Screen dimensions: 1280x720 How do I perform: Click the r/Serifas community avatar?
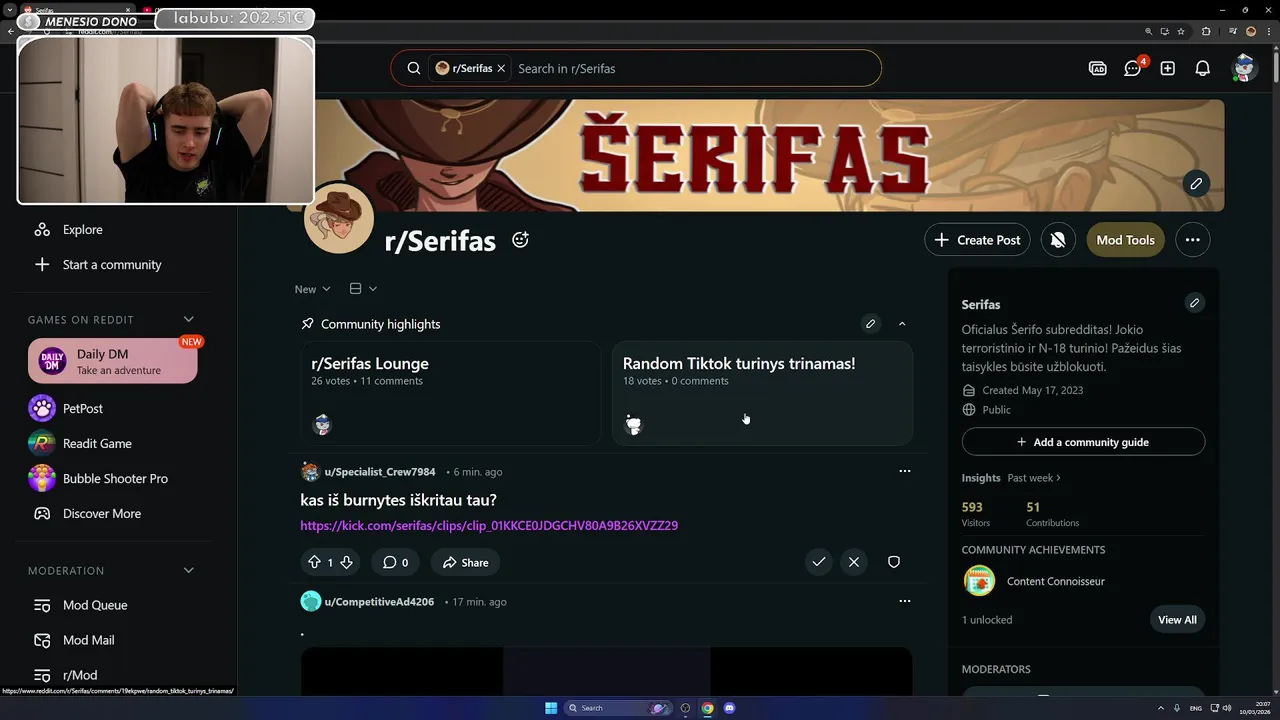point(339,217)
